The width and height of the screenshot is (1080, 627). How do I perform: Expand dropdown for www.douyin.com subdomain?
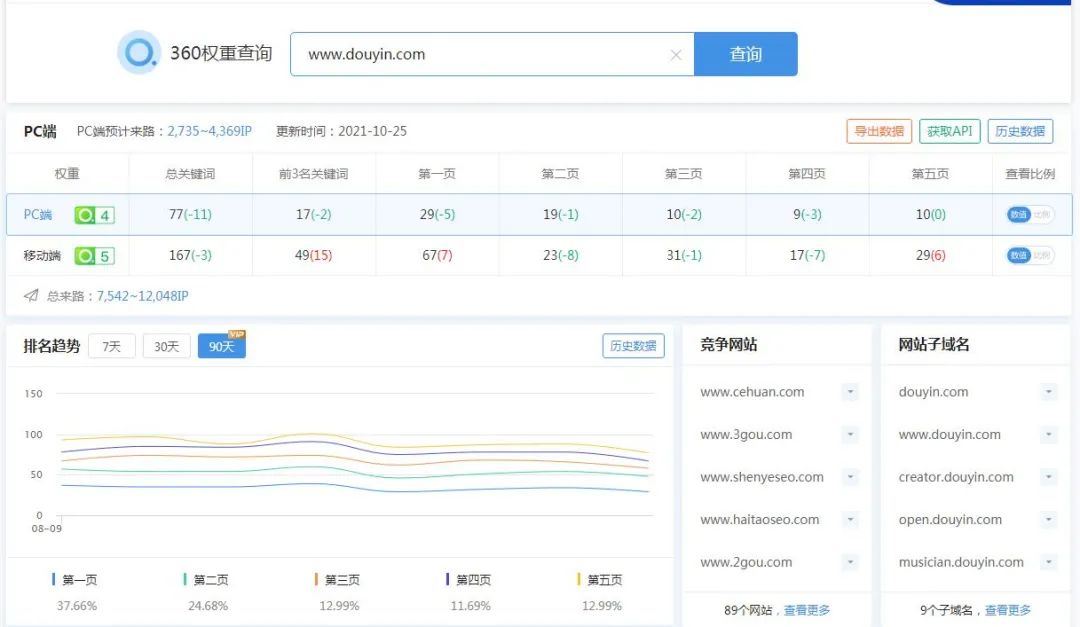1048,435
